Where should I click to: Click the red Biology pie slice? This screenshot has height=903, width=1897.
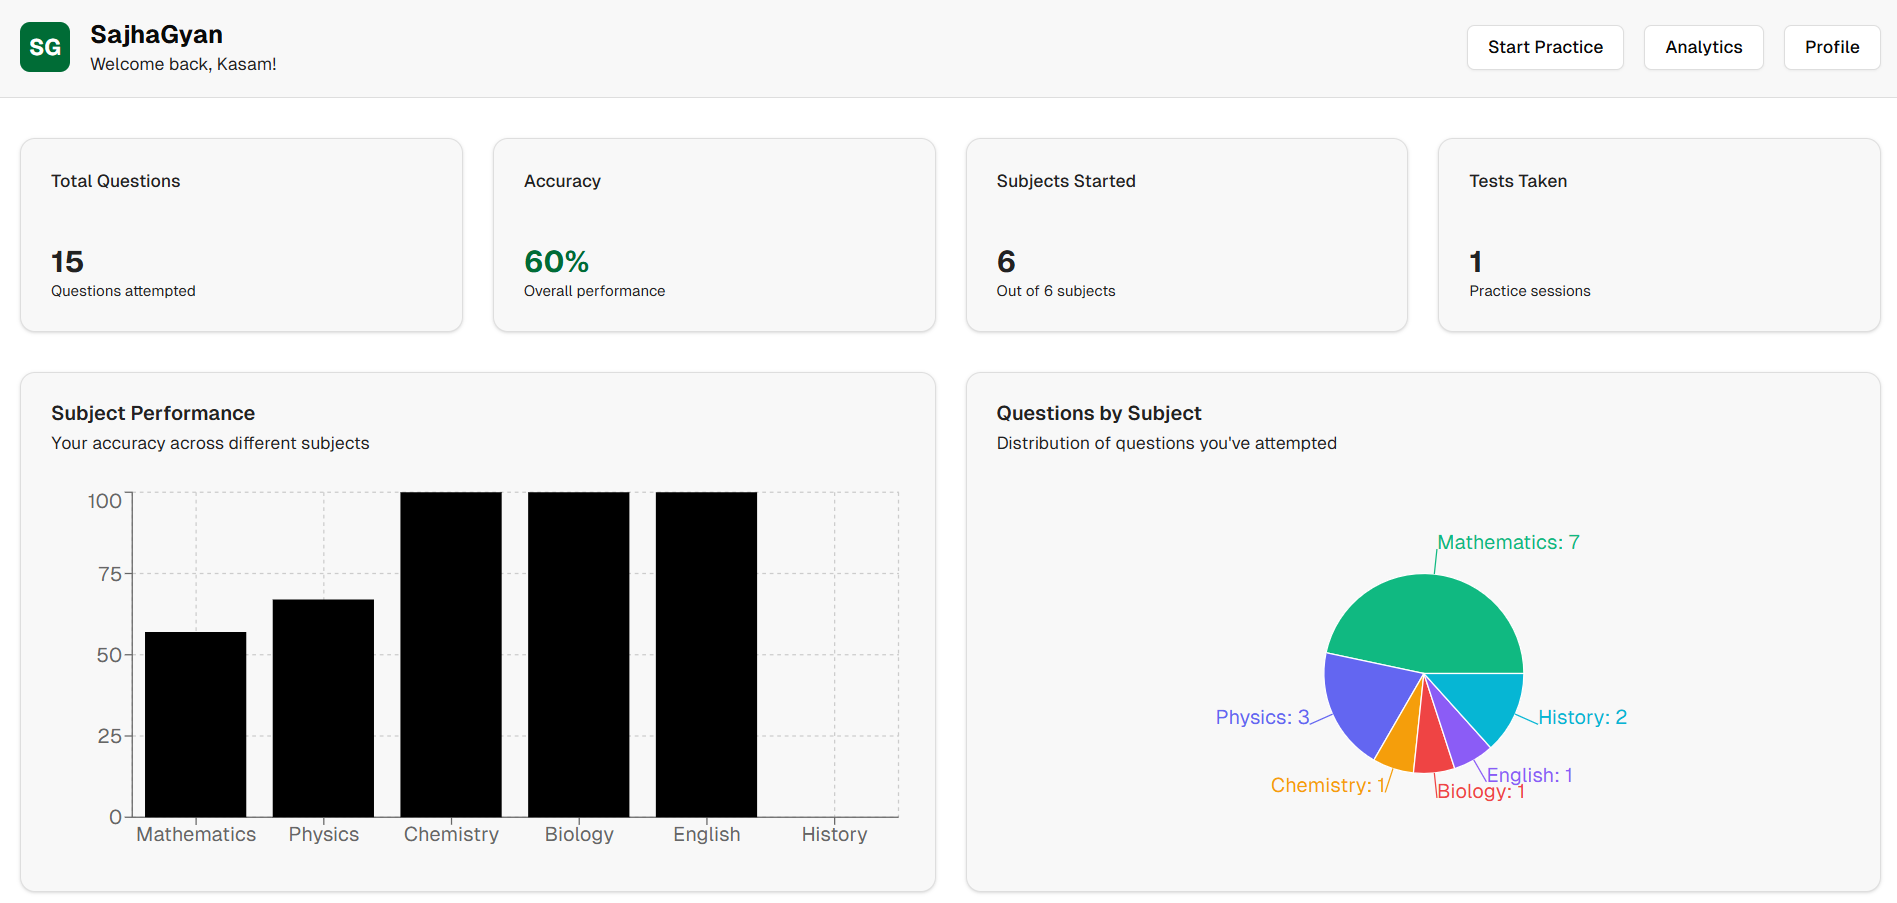1431,748
